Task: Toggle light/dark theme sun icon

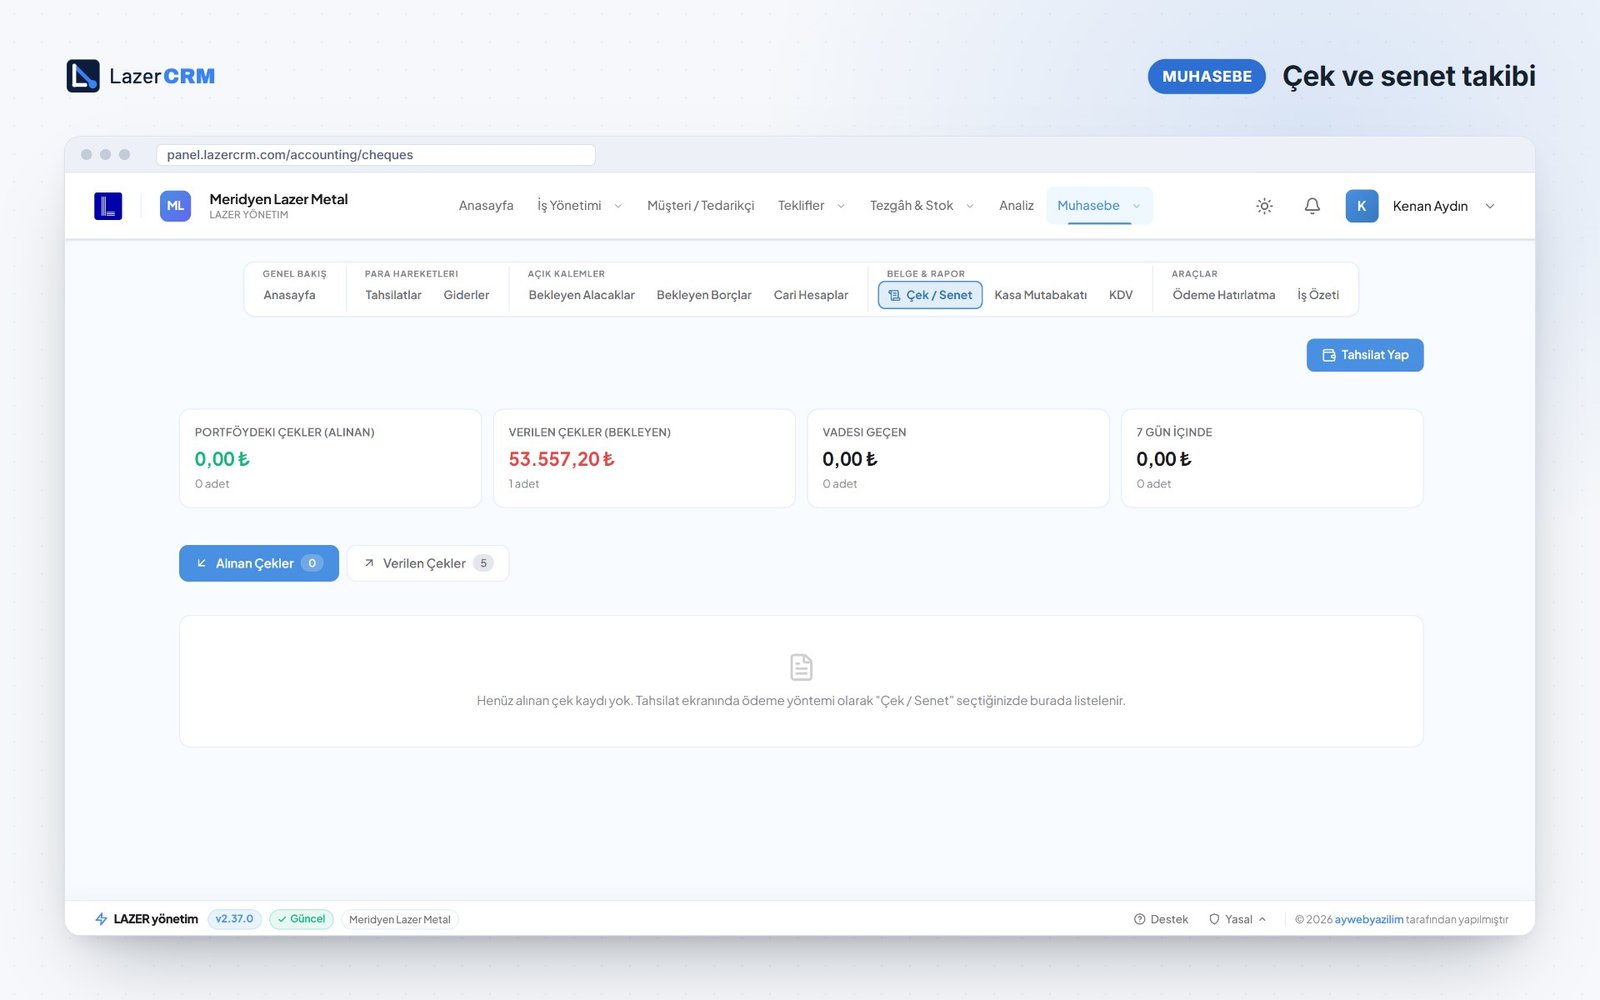Action: coord(1264,206)
